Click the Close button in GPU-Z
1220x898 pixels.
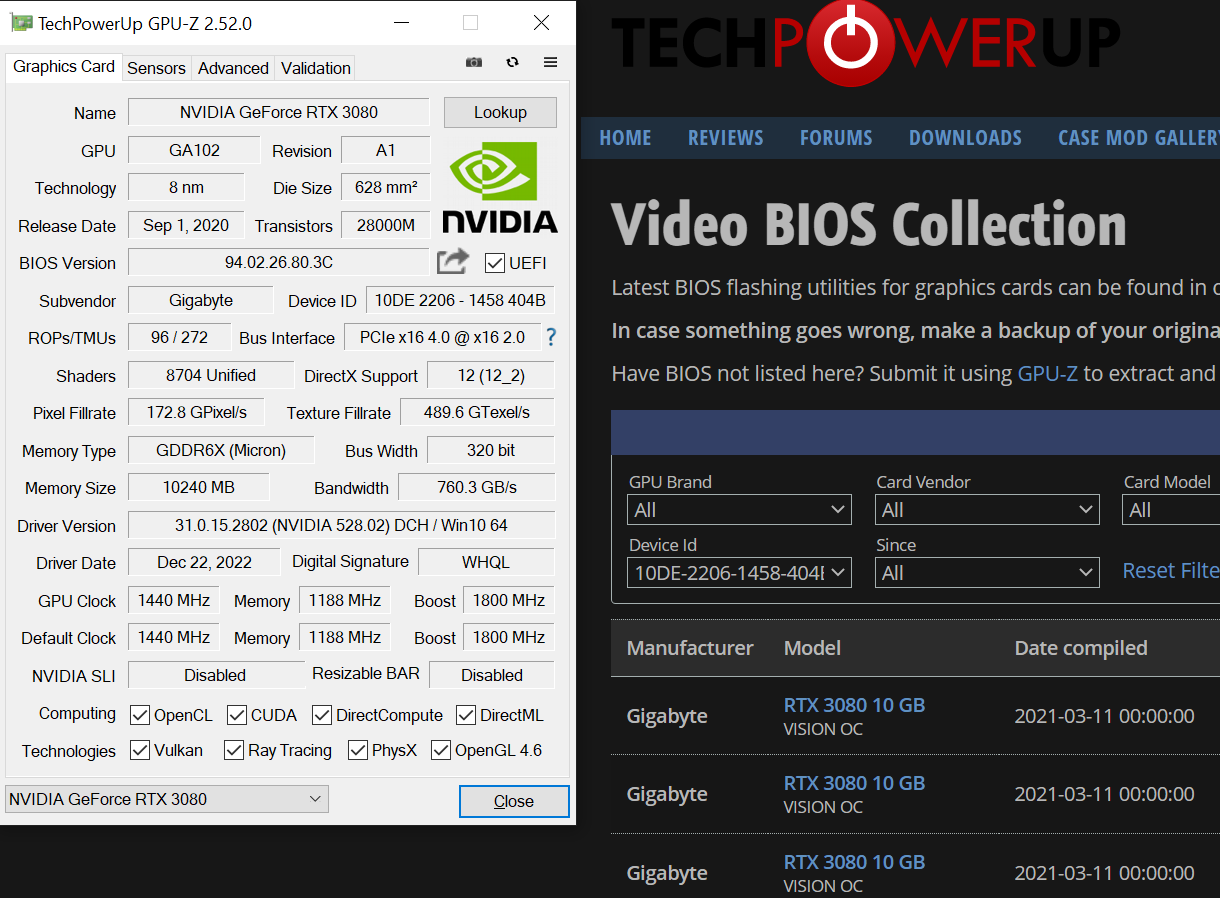[x=514, y=801]
